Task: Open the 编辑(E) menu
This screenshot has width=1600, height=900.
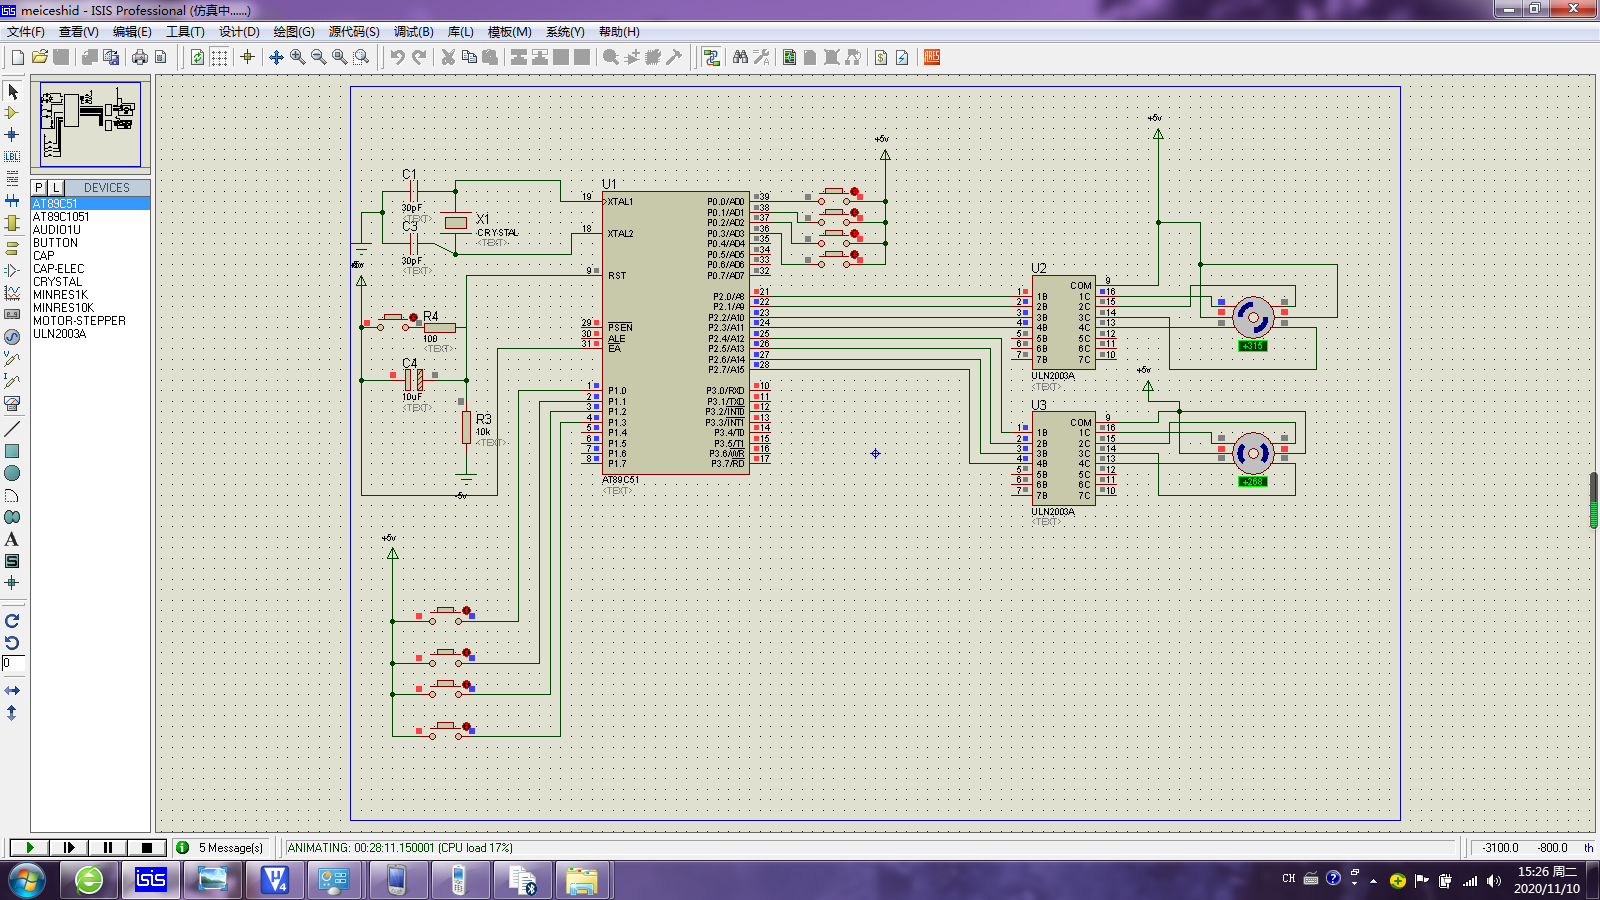Action: [x=132, y=32]
